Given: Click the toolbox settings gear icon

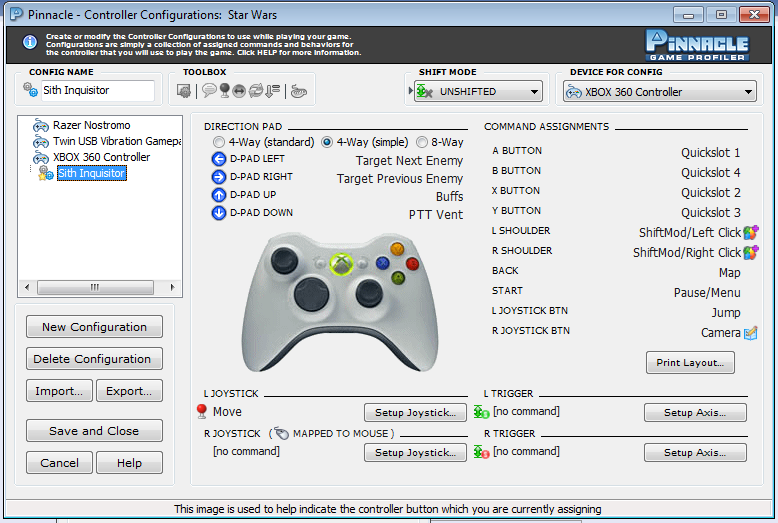Looking at the screenshot, I should tap(184, 91).
